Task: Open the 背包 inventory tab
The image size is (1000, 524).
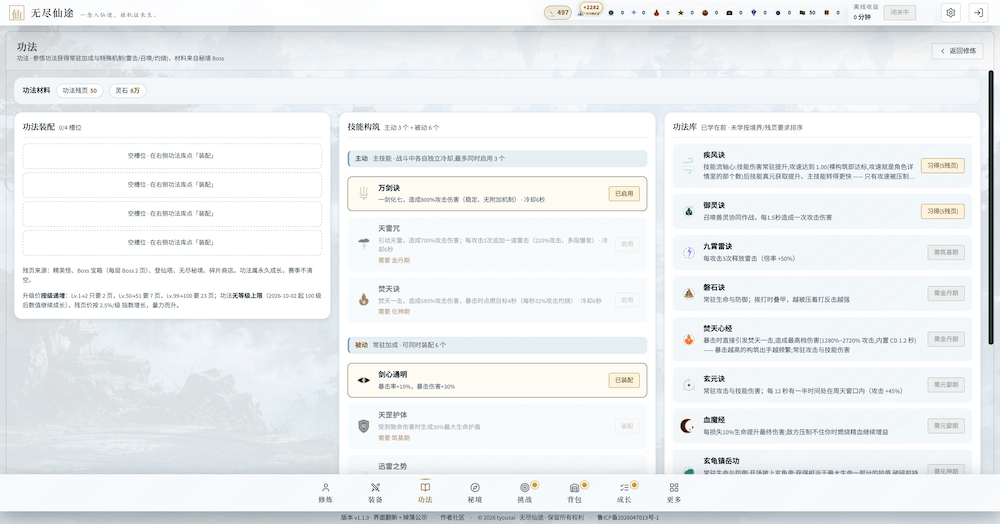Action: click(x=574, y=493)
